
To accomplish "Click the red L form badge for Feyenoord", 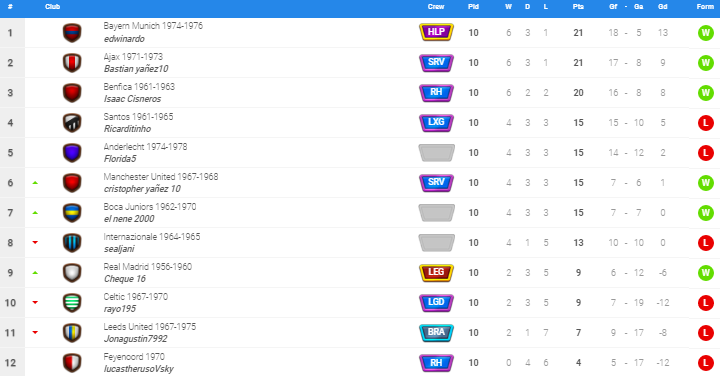I will click(706, 363).
